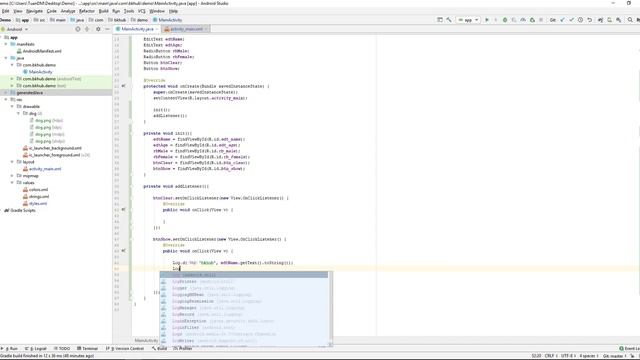Click the Search Everywhere magnifier icon
The image size is (640, 360).
(x=630, y=20)
